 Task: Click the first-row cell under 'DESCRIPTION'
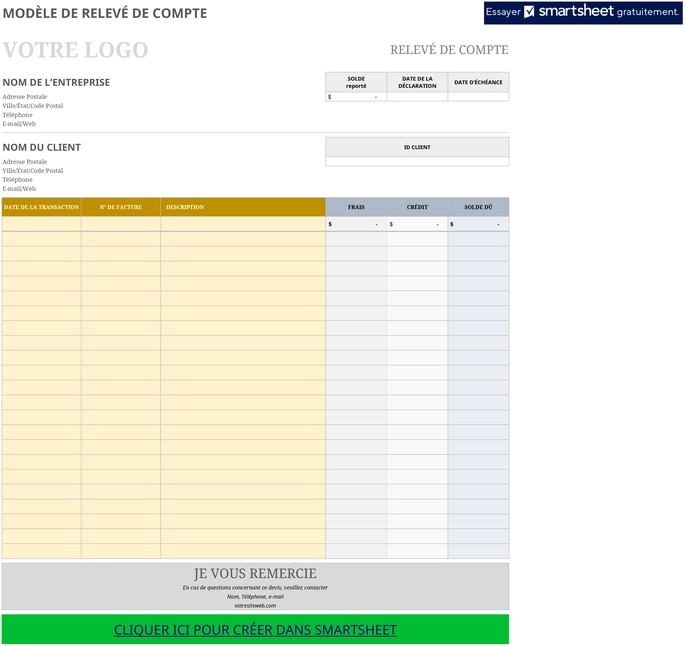[x=243, y=224]
